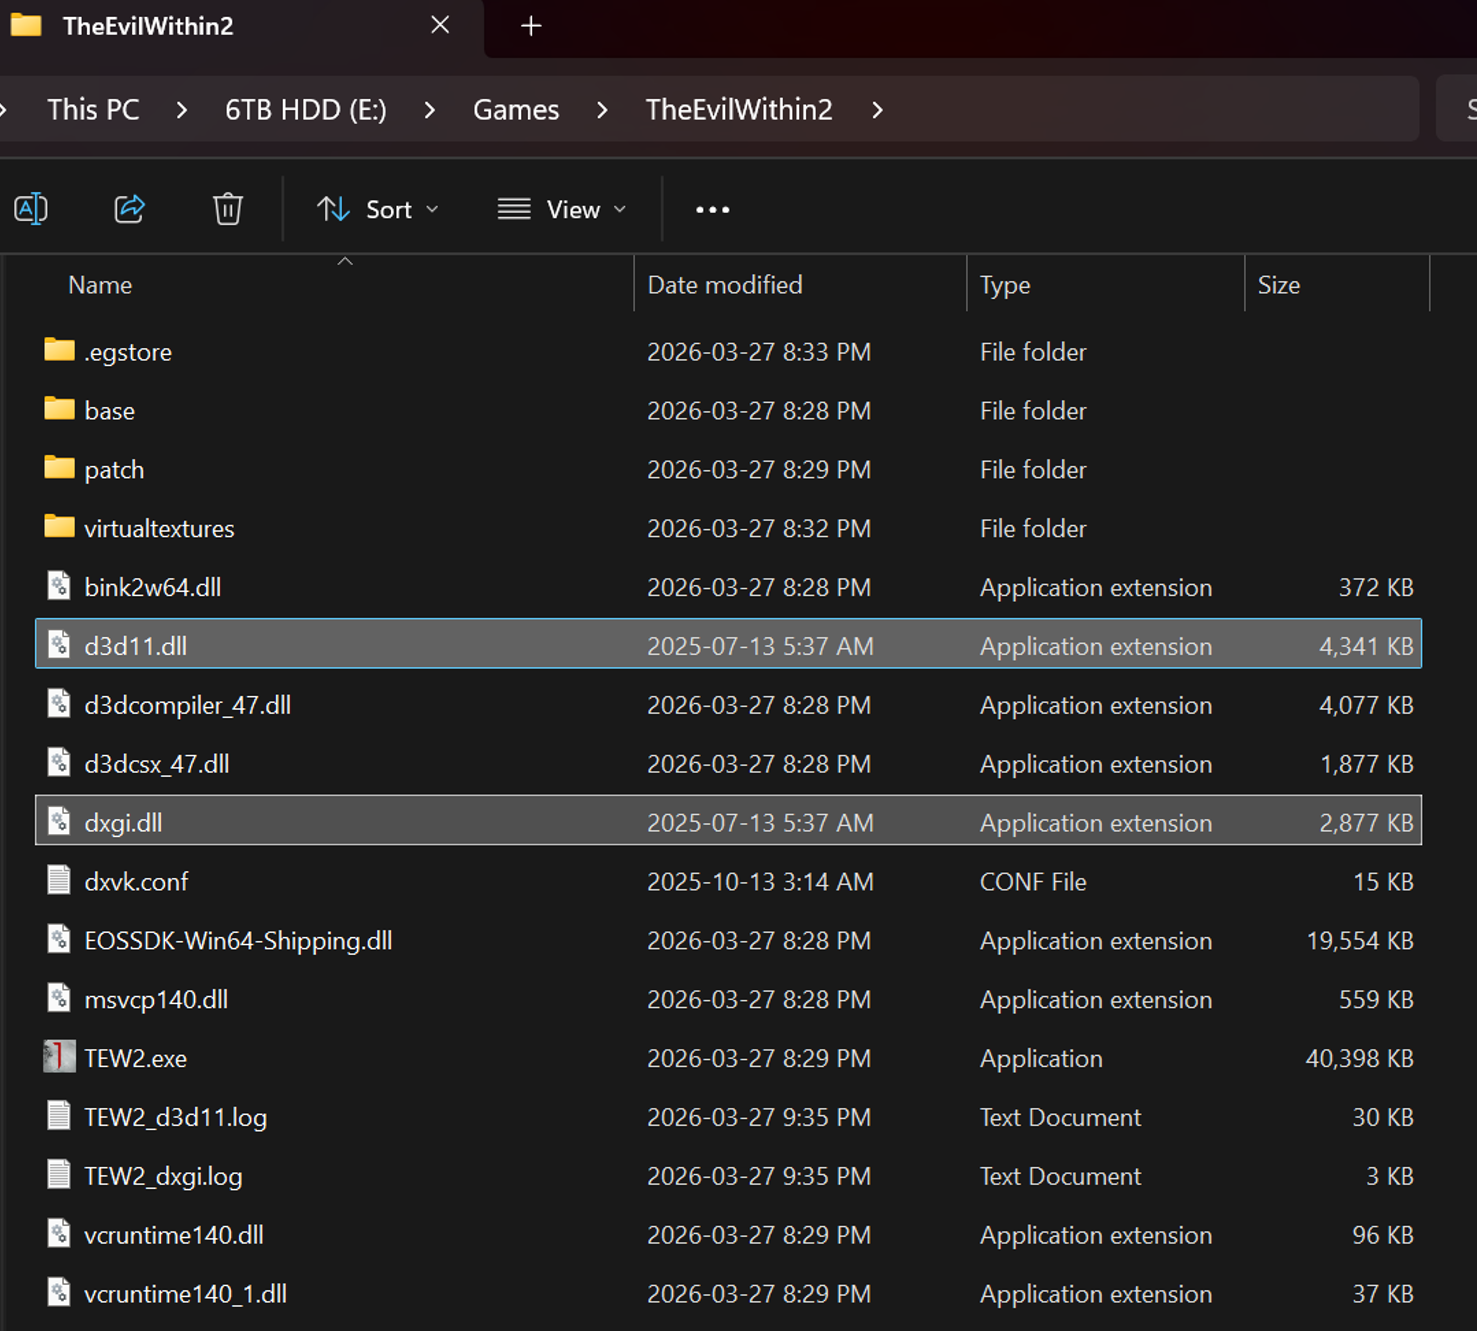Select the TheEvilWithin2 tab
The height and width of the screenshot is (1331, 1477).
pos(240,27)
